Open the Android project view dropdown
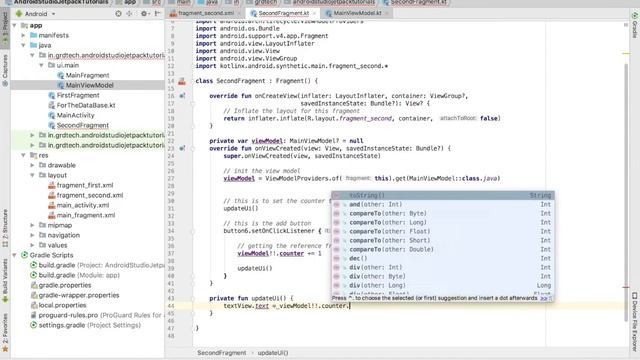Image resolution: width=640 pixels, height=360 pixels. [x=36, y=13]
